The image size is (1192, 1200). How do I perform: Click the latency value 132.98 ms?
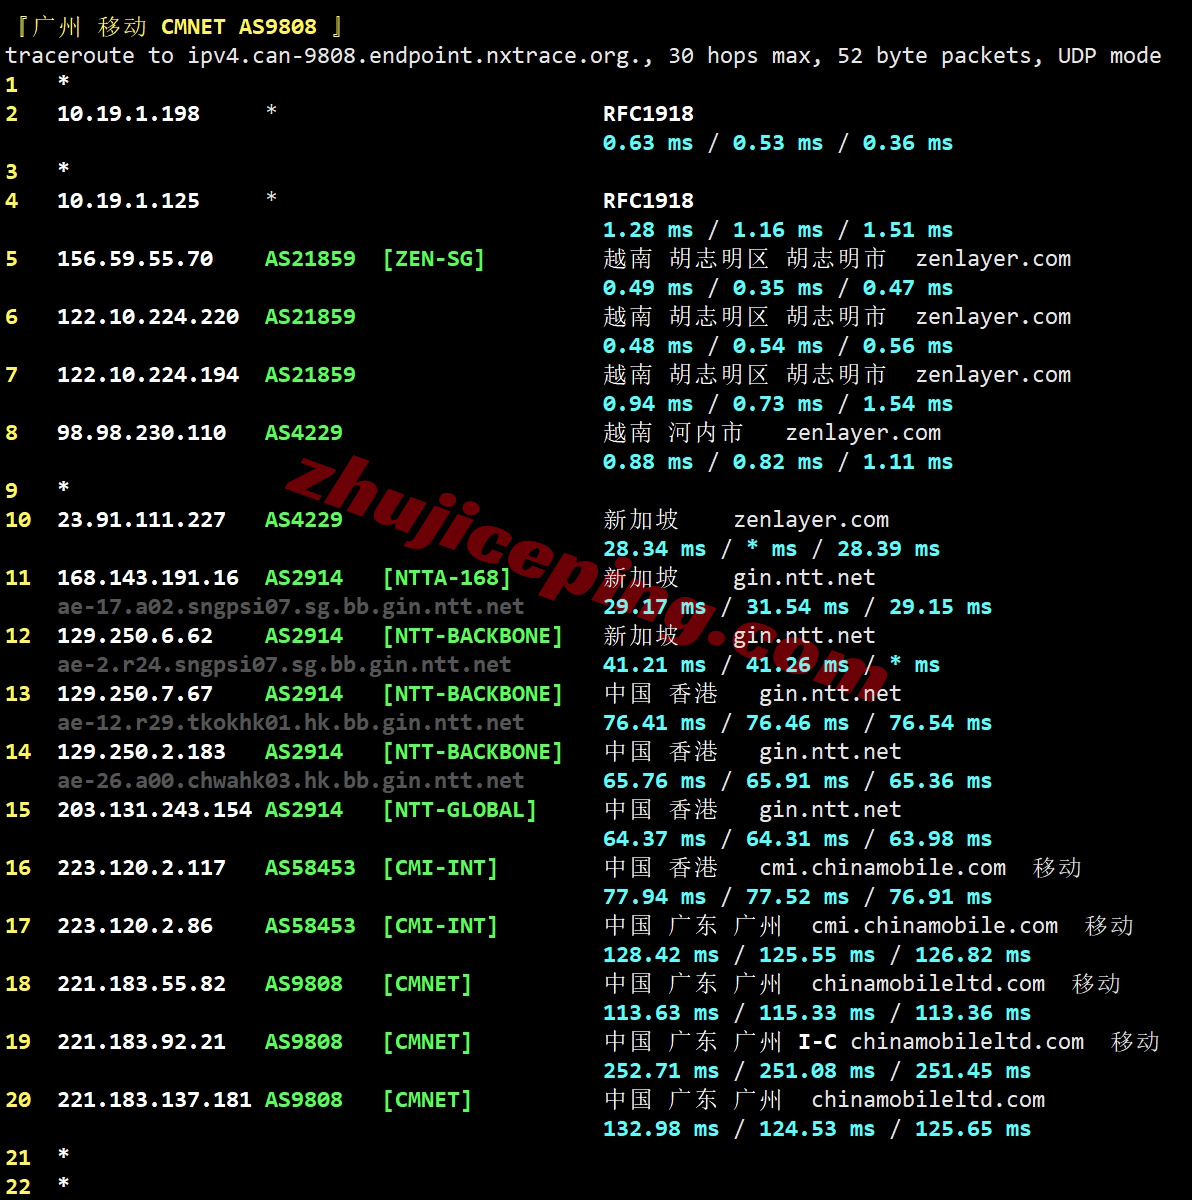coord(661,1129)
